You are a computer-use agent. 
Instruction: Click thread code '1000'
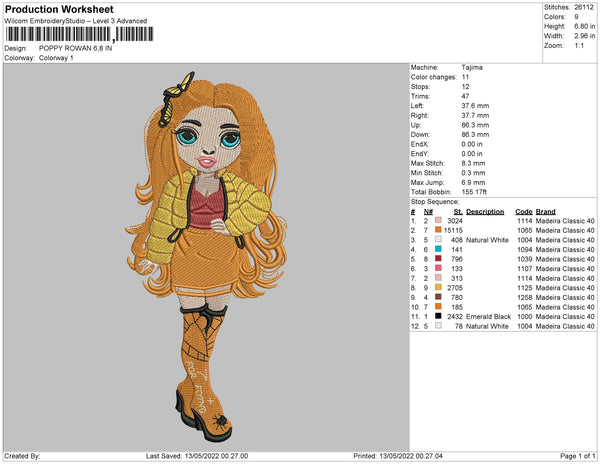tap(524, 317)
